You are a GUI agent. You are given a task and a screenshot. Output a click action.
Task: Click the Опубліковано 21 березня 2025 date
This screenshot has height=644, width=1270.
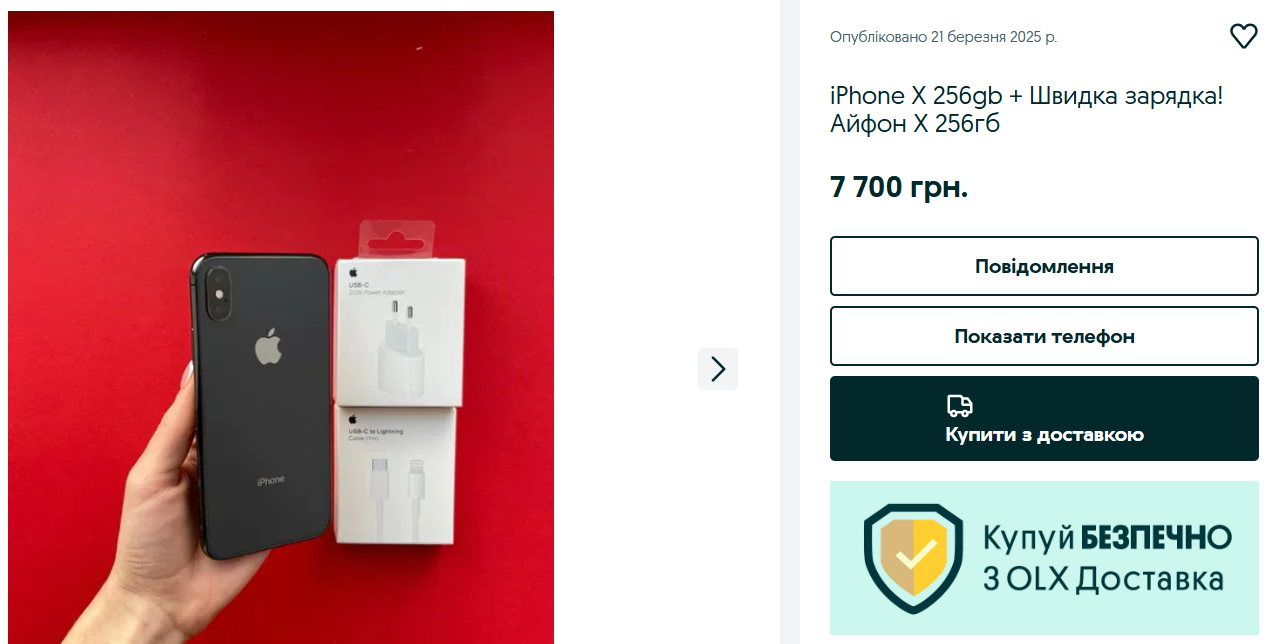pyautogui.click(x=943, y=37)
